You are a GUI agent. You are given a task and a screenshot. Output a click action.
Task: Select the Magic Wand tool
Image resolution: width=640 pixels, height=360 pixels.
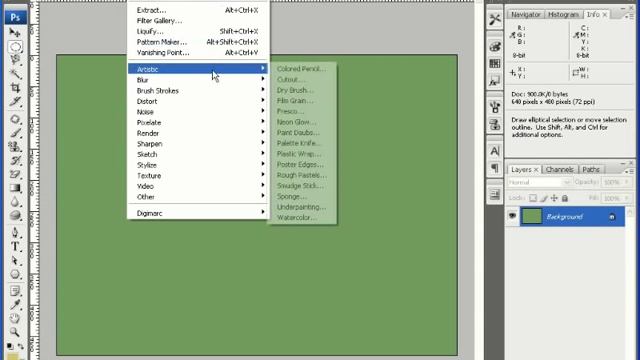[15, 74]
